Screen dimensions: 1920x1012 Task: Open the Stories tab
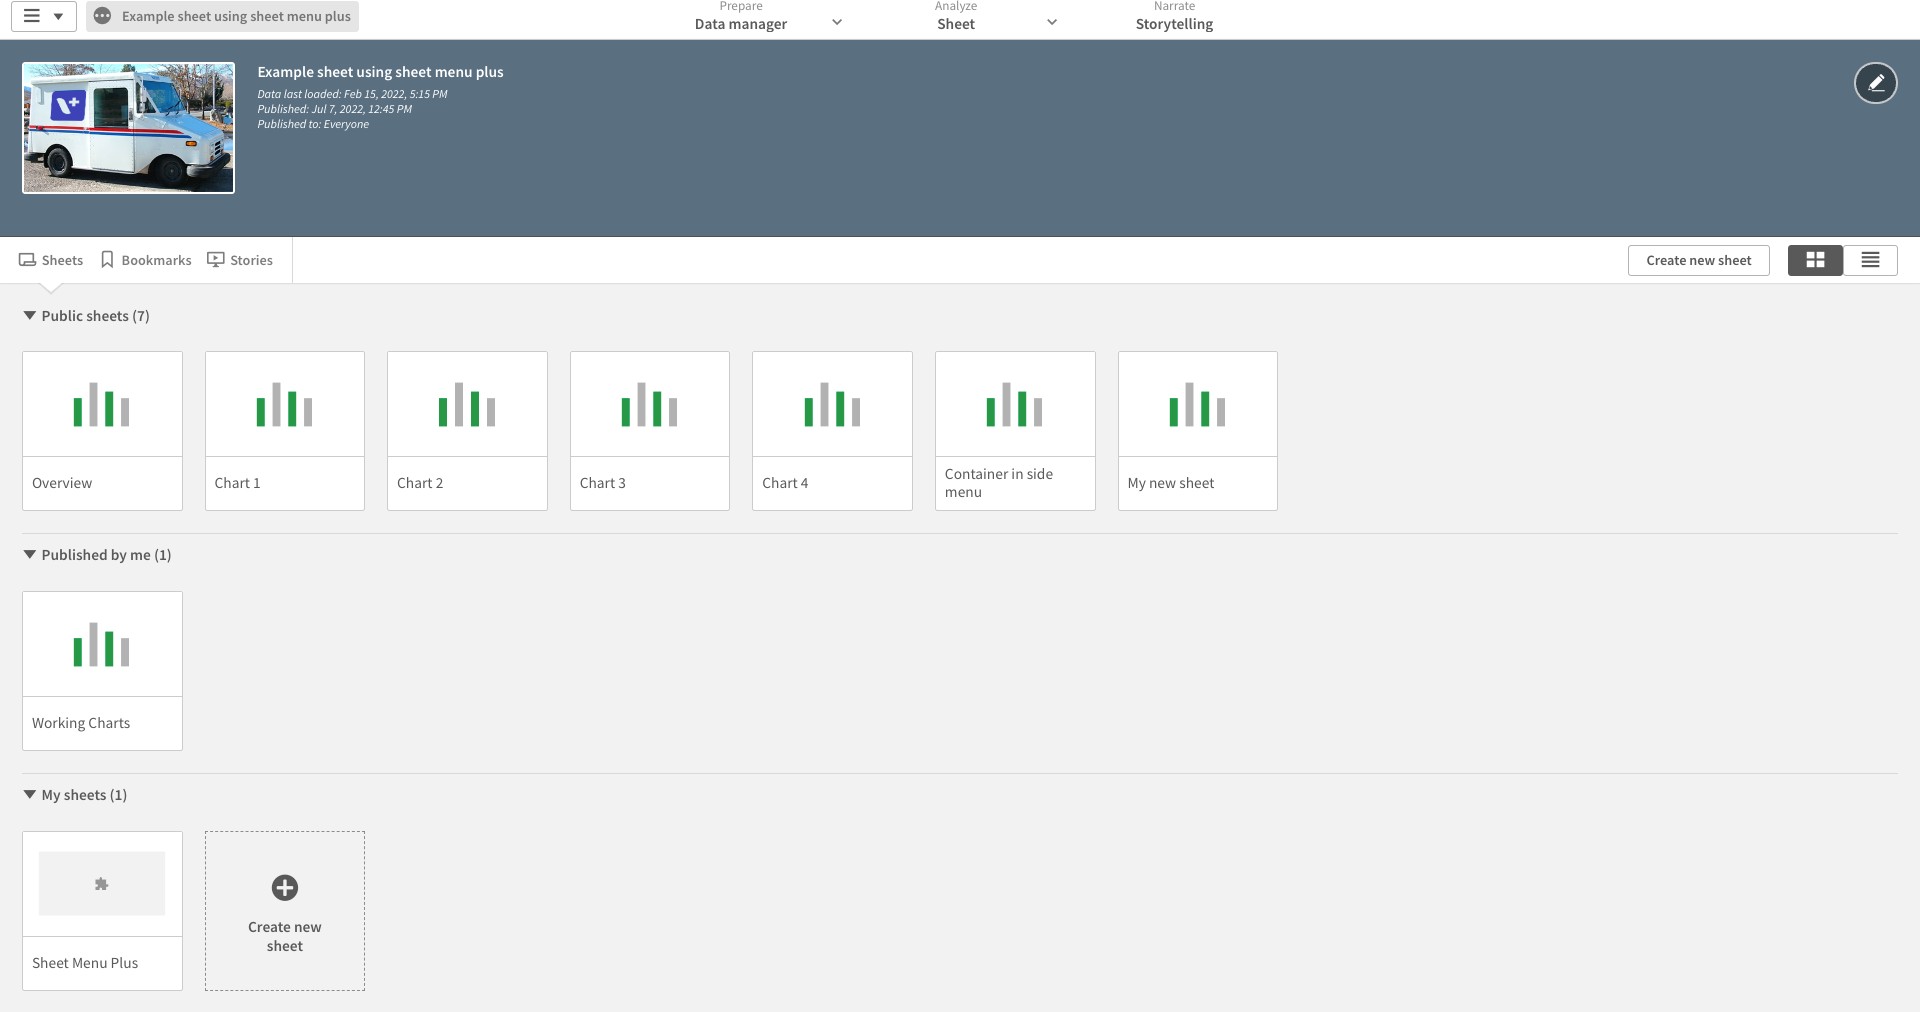tap(240, 260)
